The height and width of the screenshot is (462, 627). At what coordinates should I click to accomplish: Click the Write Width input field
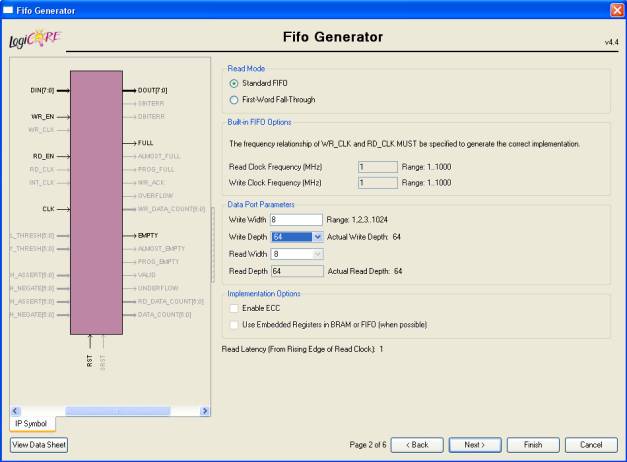tap(296, 220)
